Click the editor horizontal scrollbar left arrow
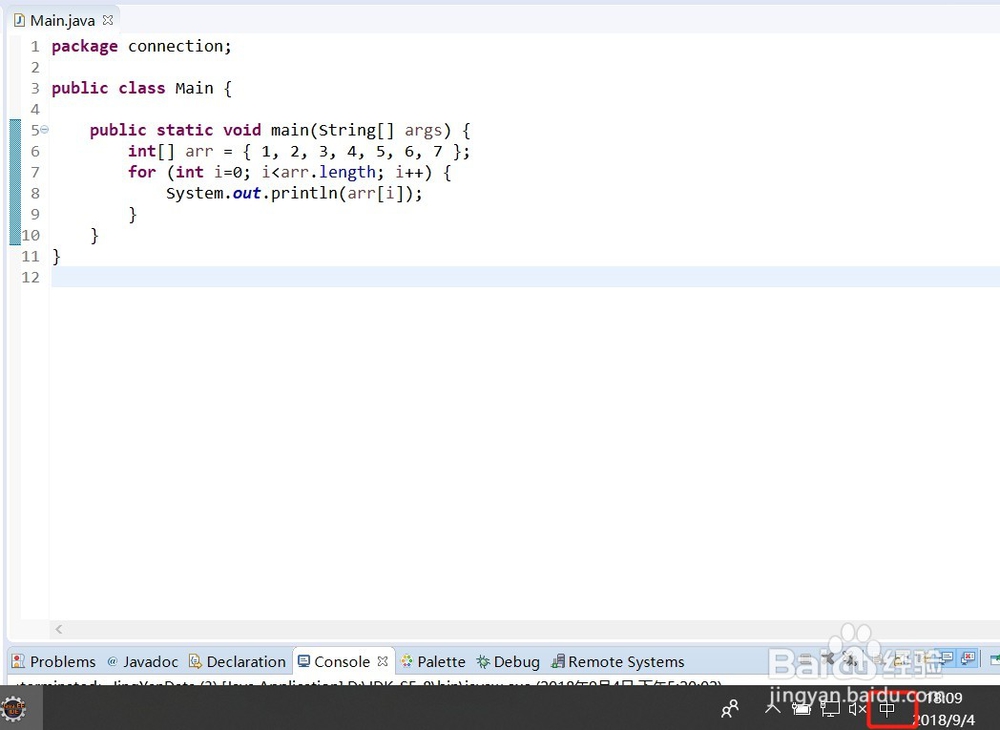 (x=59, y=629)
